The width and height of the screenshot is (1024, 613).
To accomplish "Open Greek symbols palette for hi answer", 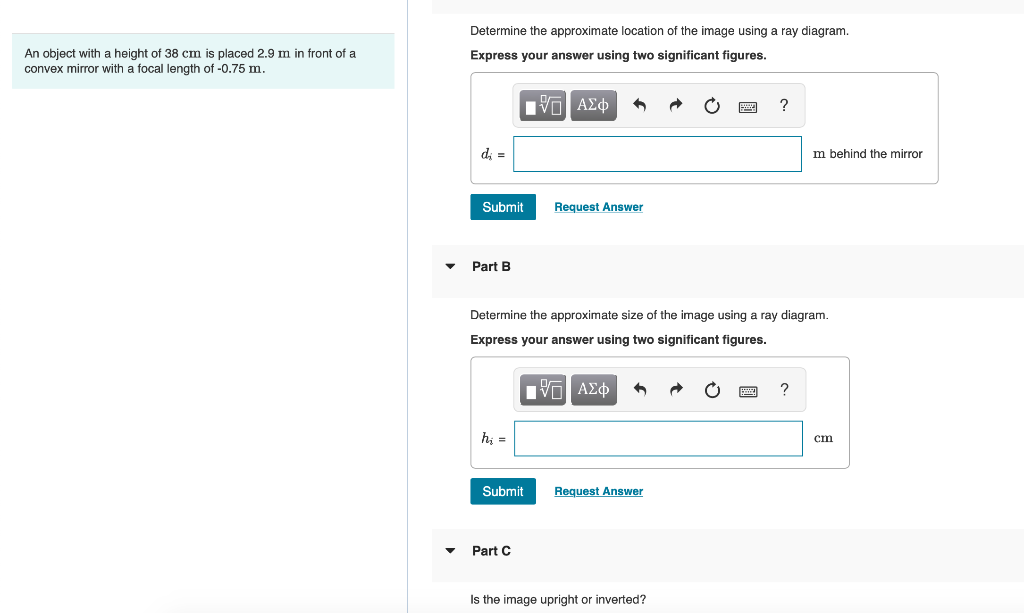I will tap(594, 390).
